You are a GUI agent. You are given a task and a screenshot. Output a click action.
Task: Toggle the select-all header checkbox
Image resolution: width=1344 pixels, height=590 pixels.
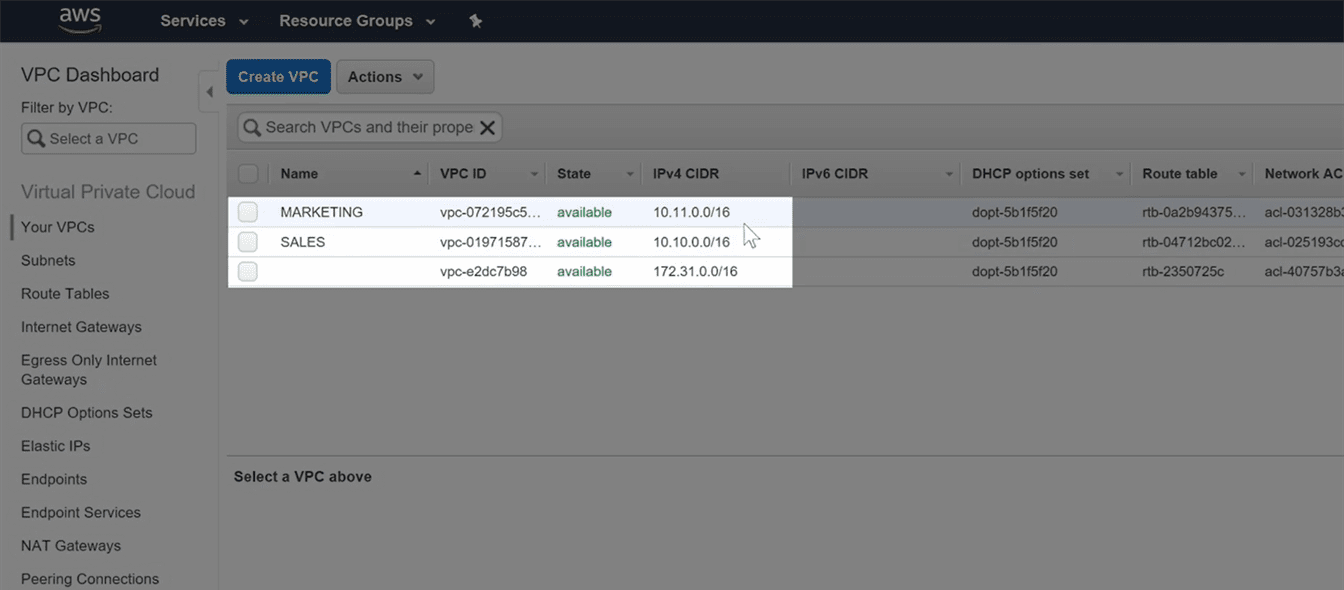tap(248, 174)
